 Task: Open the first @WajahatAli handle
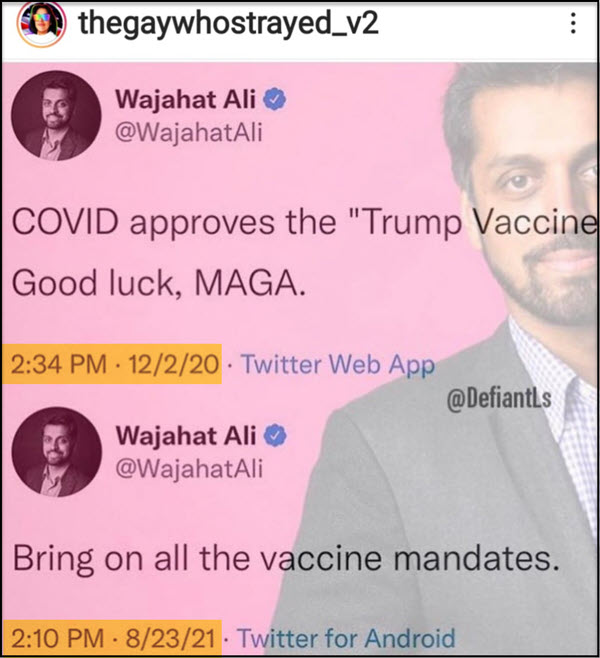pyautogui.click(x=189, y=133)
